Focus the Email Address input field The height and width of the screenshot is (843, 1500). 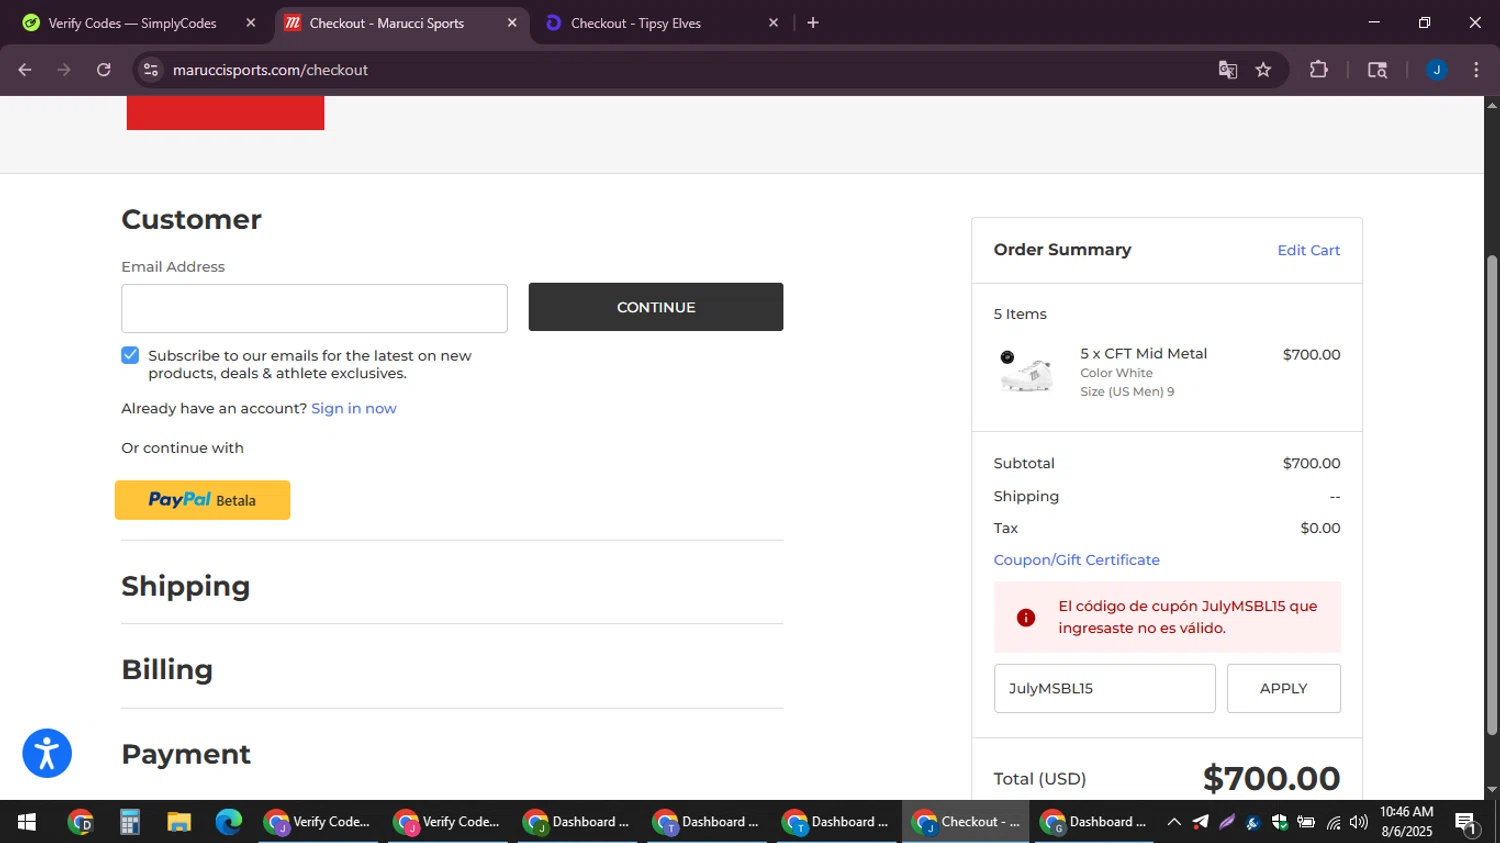coord(314,308)
